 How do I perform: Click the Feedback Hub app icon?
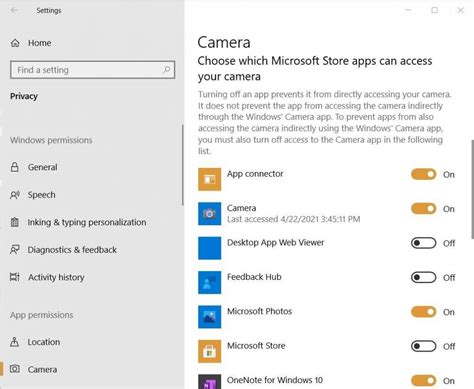point(209,282)
